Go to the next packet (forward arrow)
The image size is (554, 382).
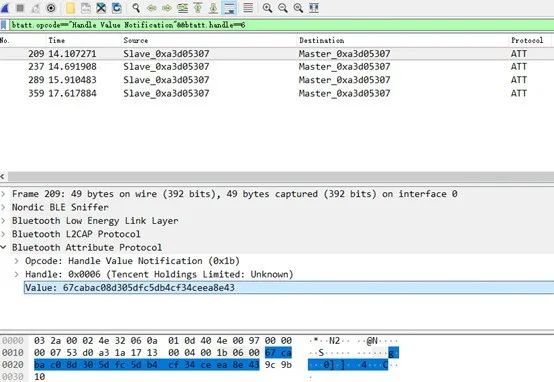coord(167,8)
